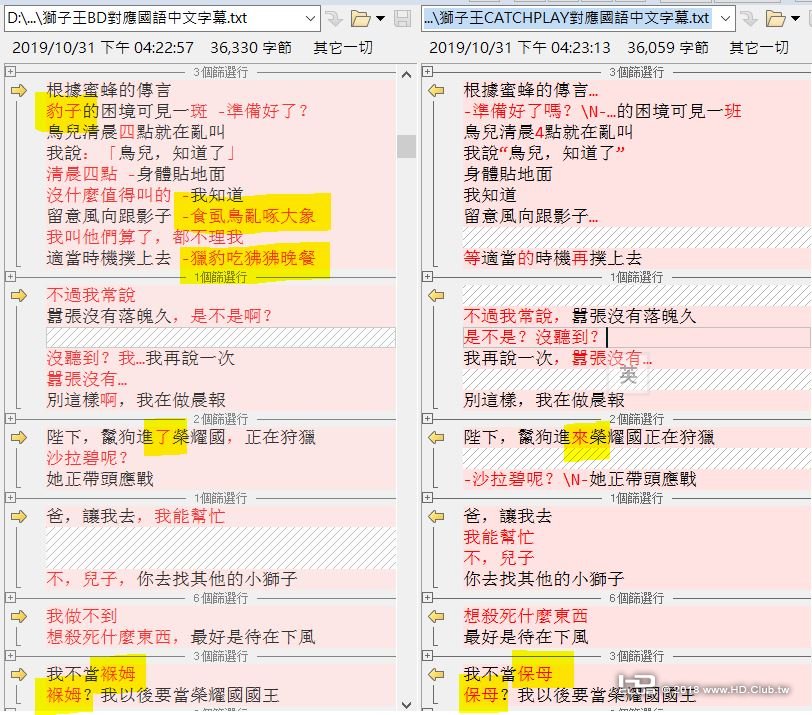Click left line 沒聽到？我…我再說一次
Screen dimensions: 812x715
(140, 358)
